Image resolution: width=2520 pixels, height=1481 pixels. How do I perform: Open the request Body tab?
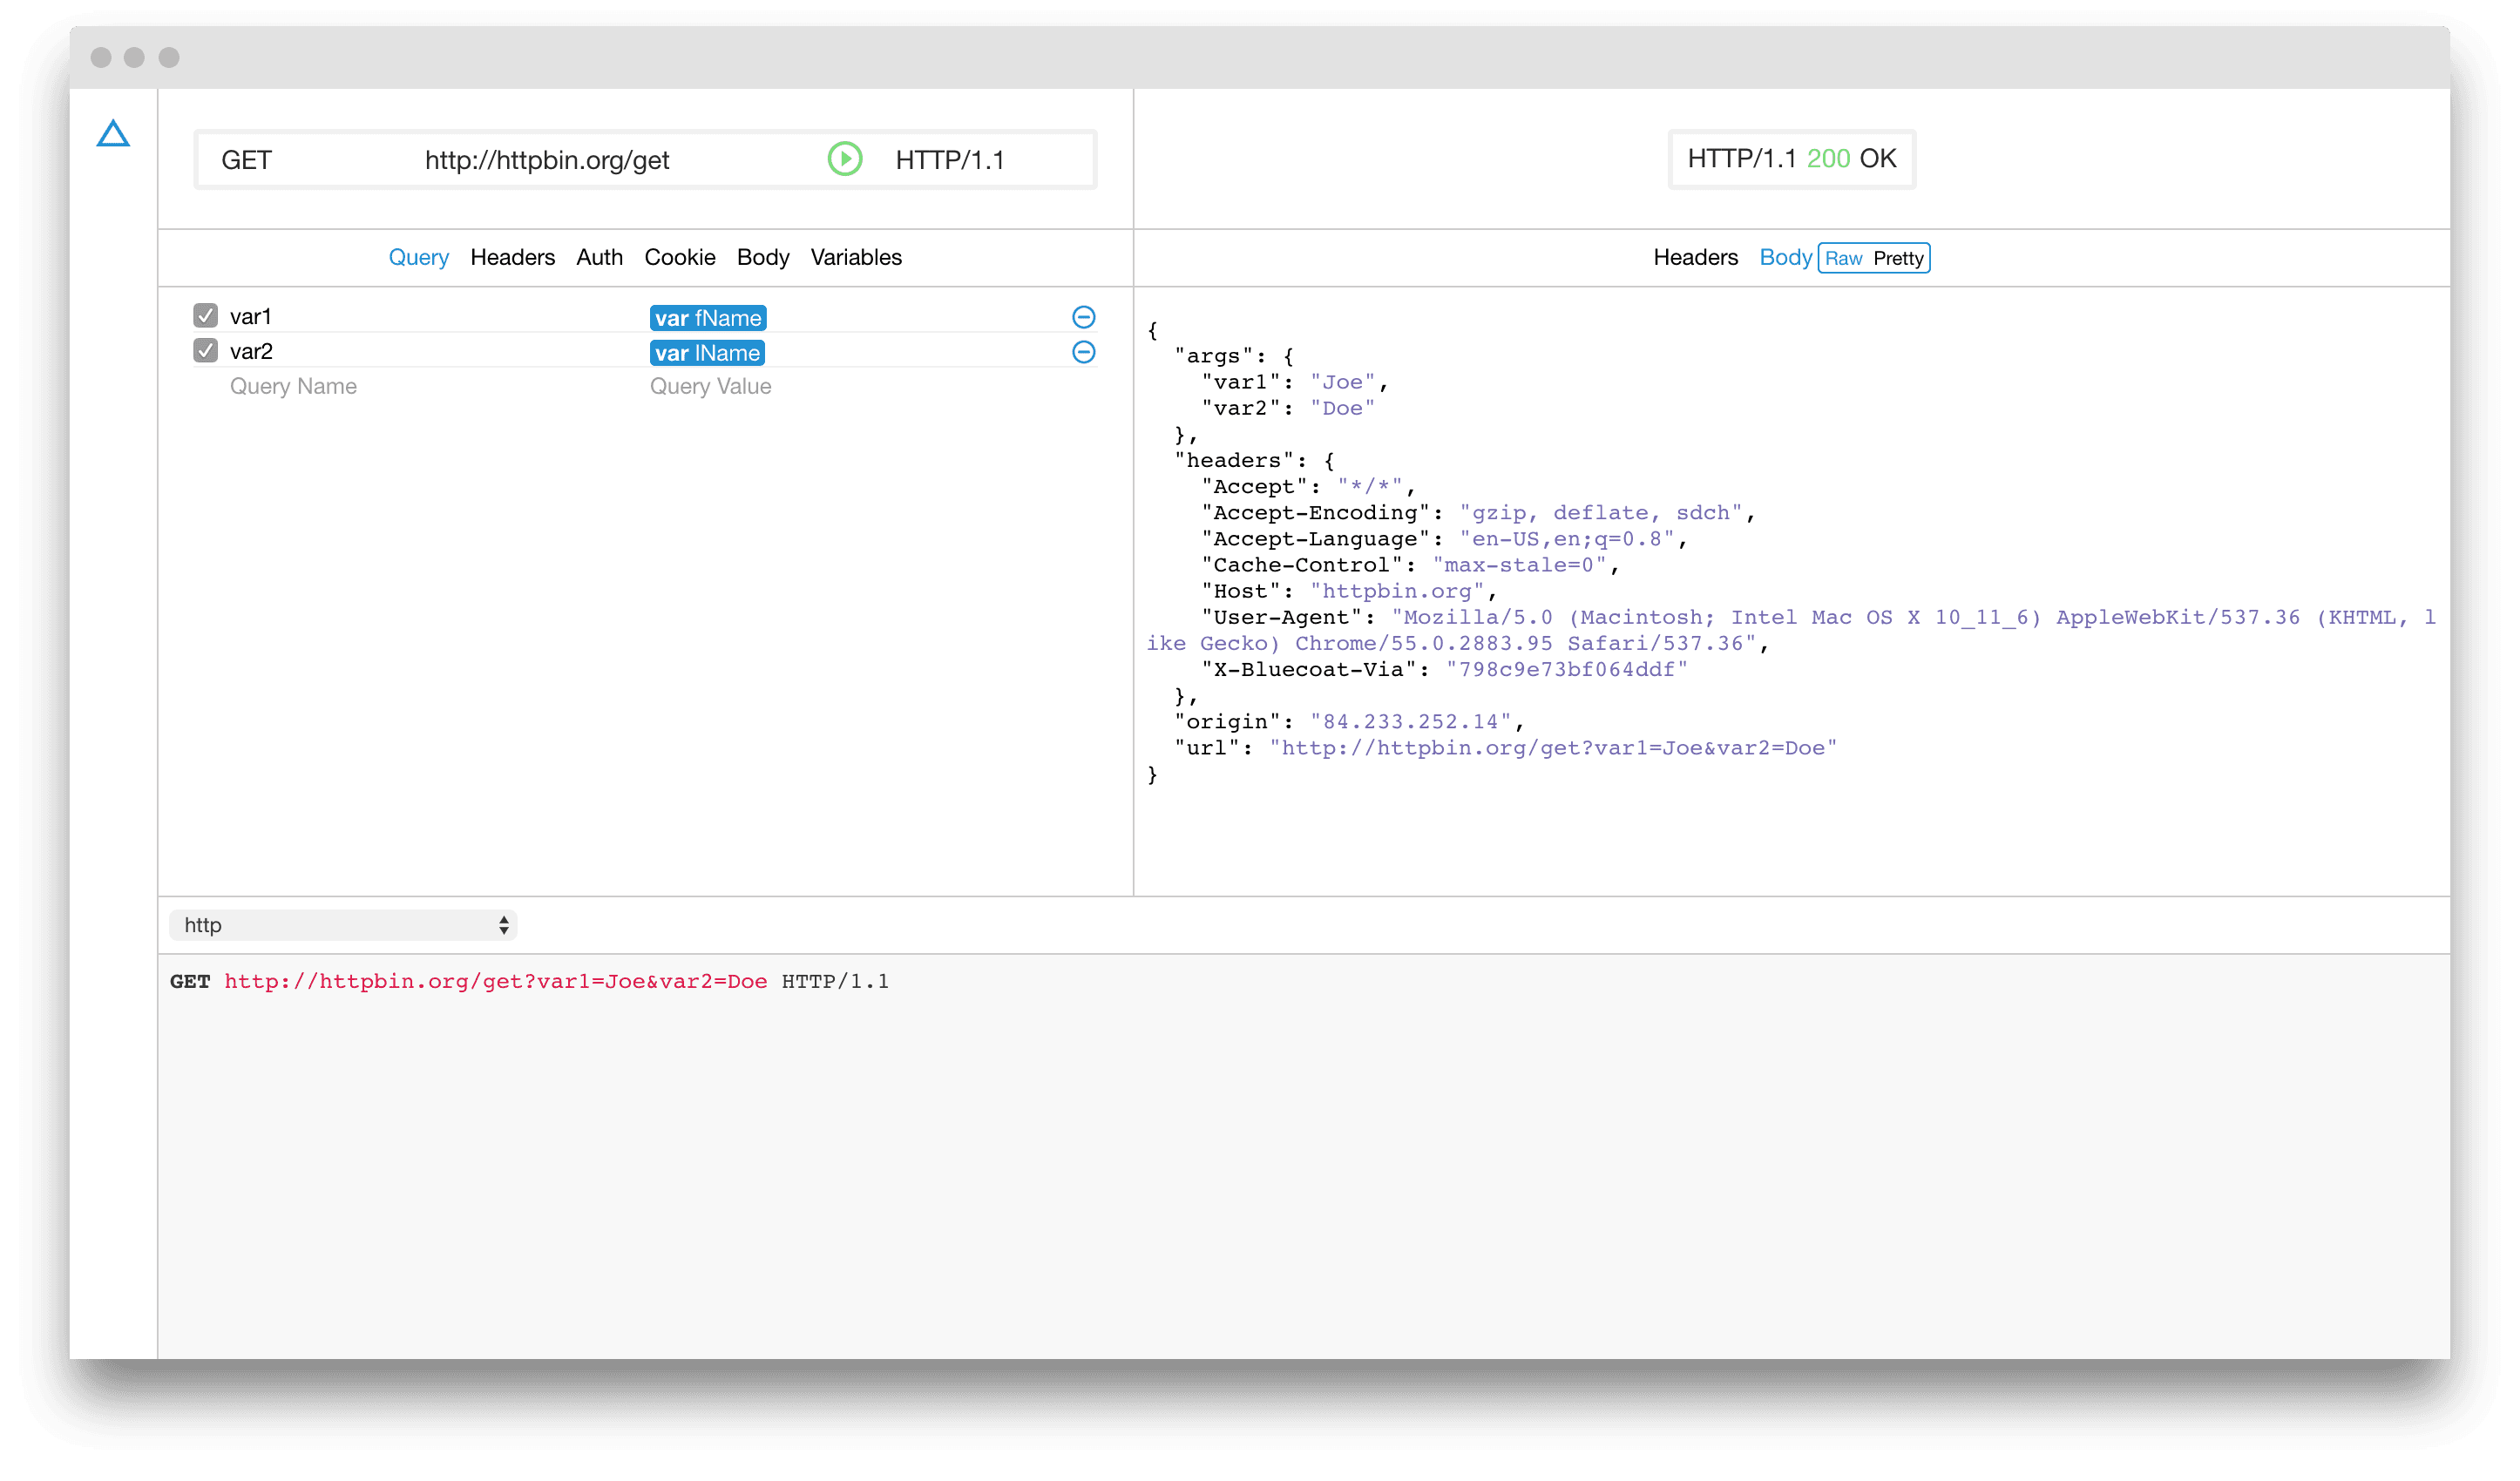tap(762, 257)
